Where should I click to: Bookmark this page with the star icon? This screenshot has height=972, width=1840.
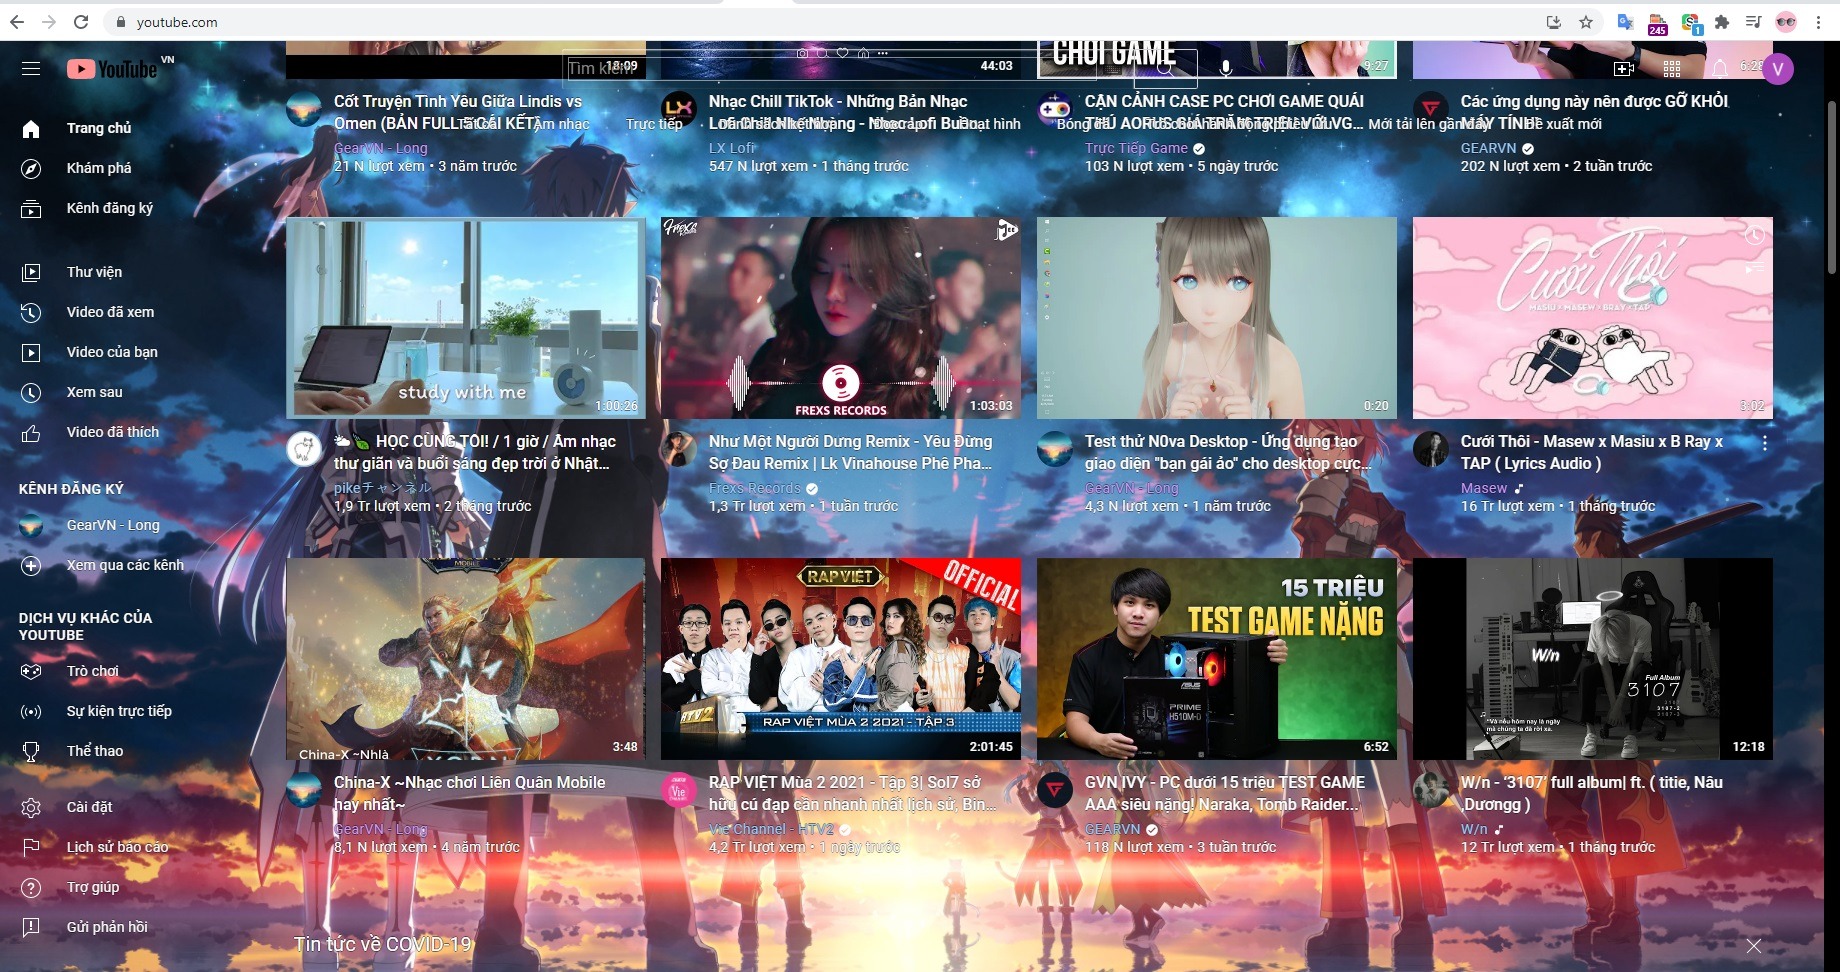(x=1586, y=22)
